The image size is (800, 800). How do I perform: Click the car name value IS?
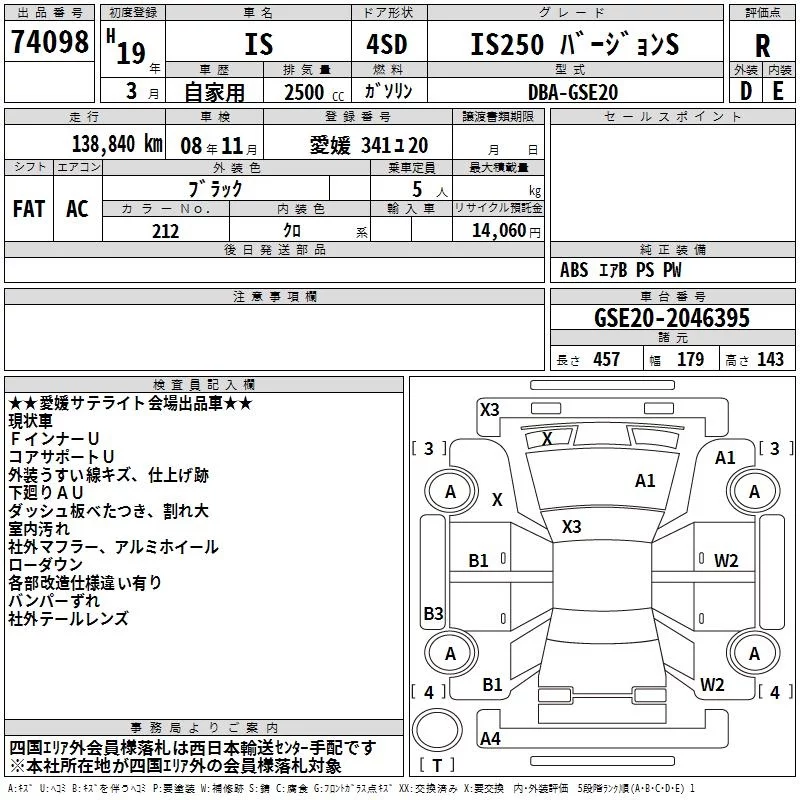258,44
